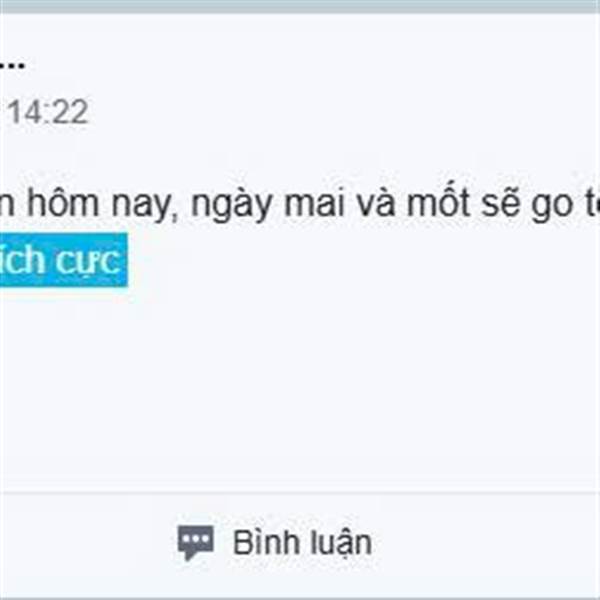This screenshot has height=600, width=600.
Task: Click the comment speech bubble icon
Action: 196,543
